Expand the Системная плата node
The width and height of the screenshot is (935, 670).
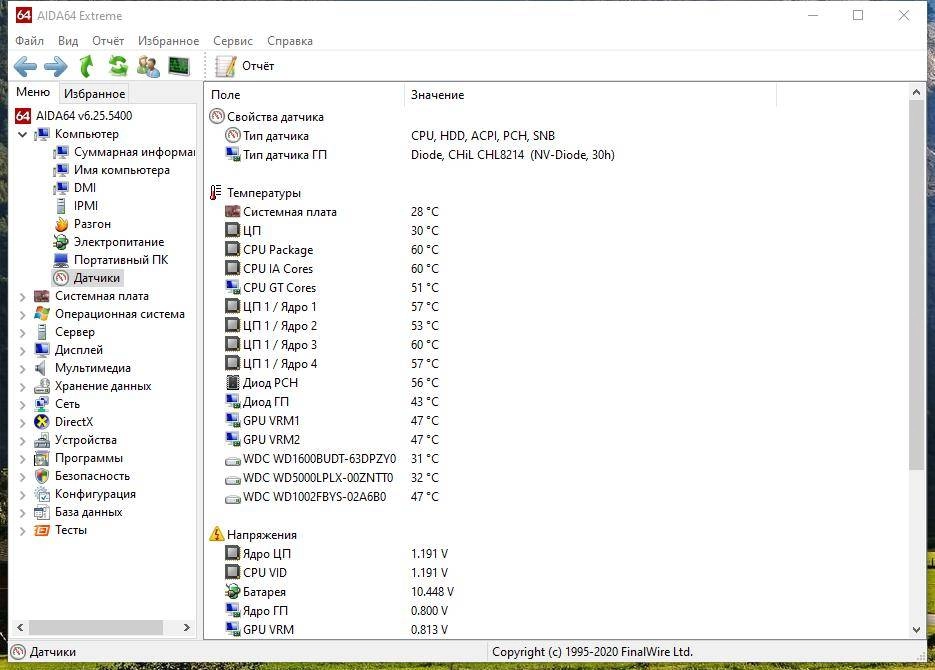(22, 296)
